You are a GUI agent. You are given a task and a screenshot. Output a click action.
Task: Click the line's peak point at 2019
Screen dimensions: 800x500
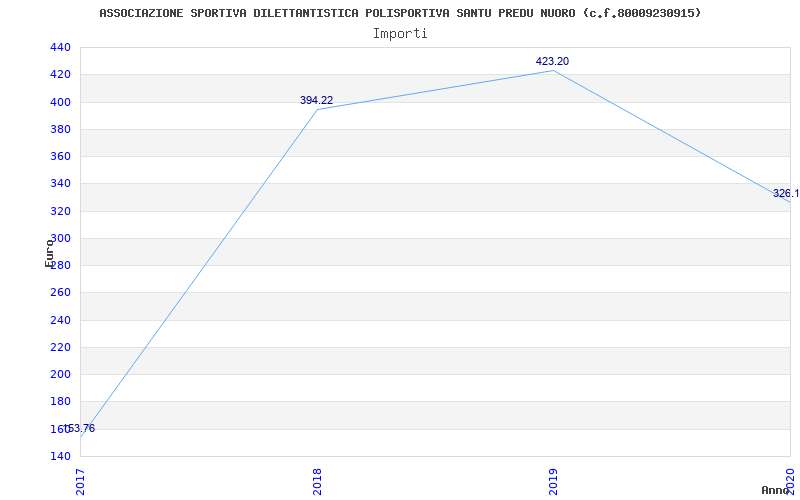pyautogui.click(x=554, y=70)
